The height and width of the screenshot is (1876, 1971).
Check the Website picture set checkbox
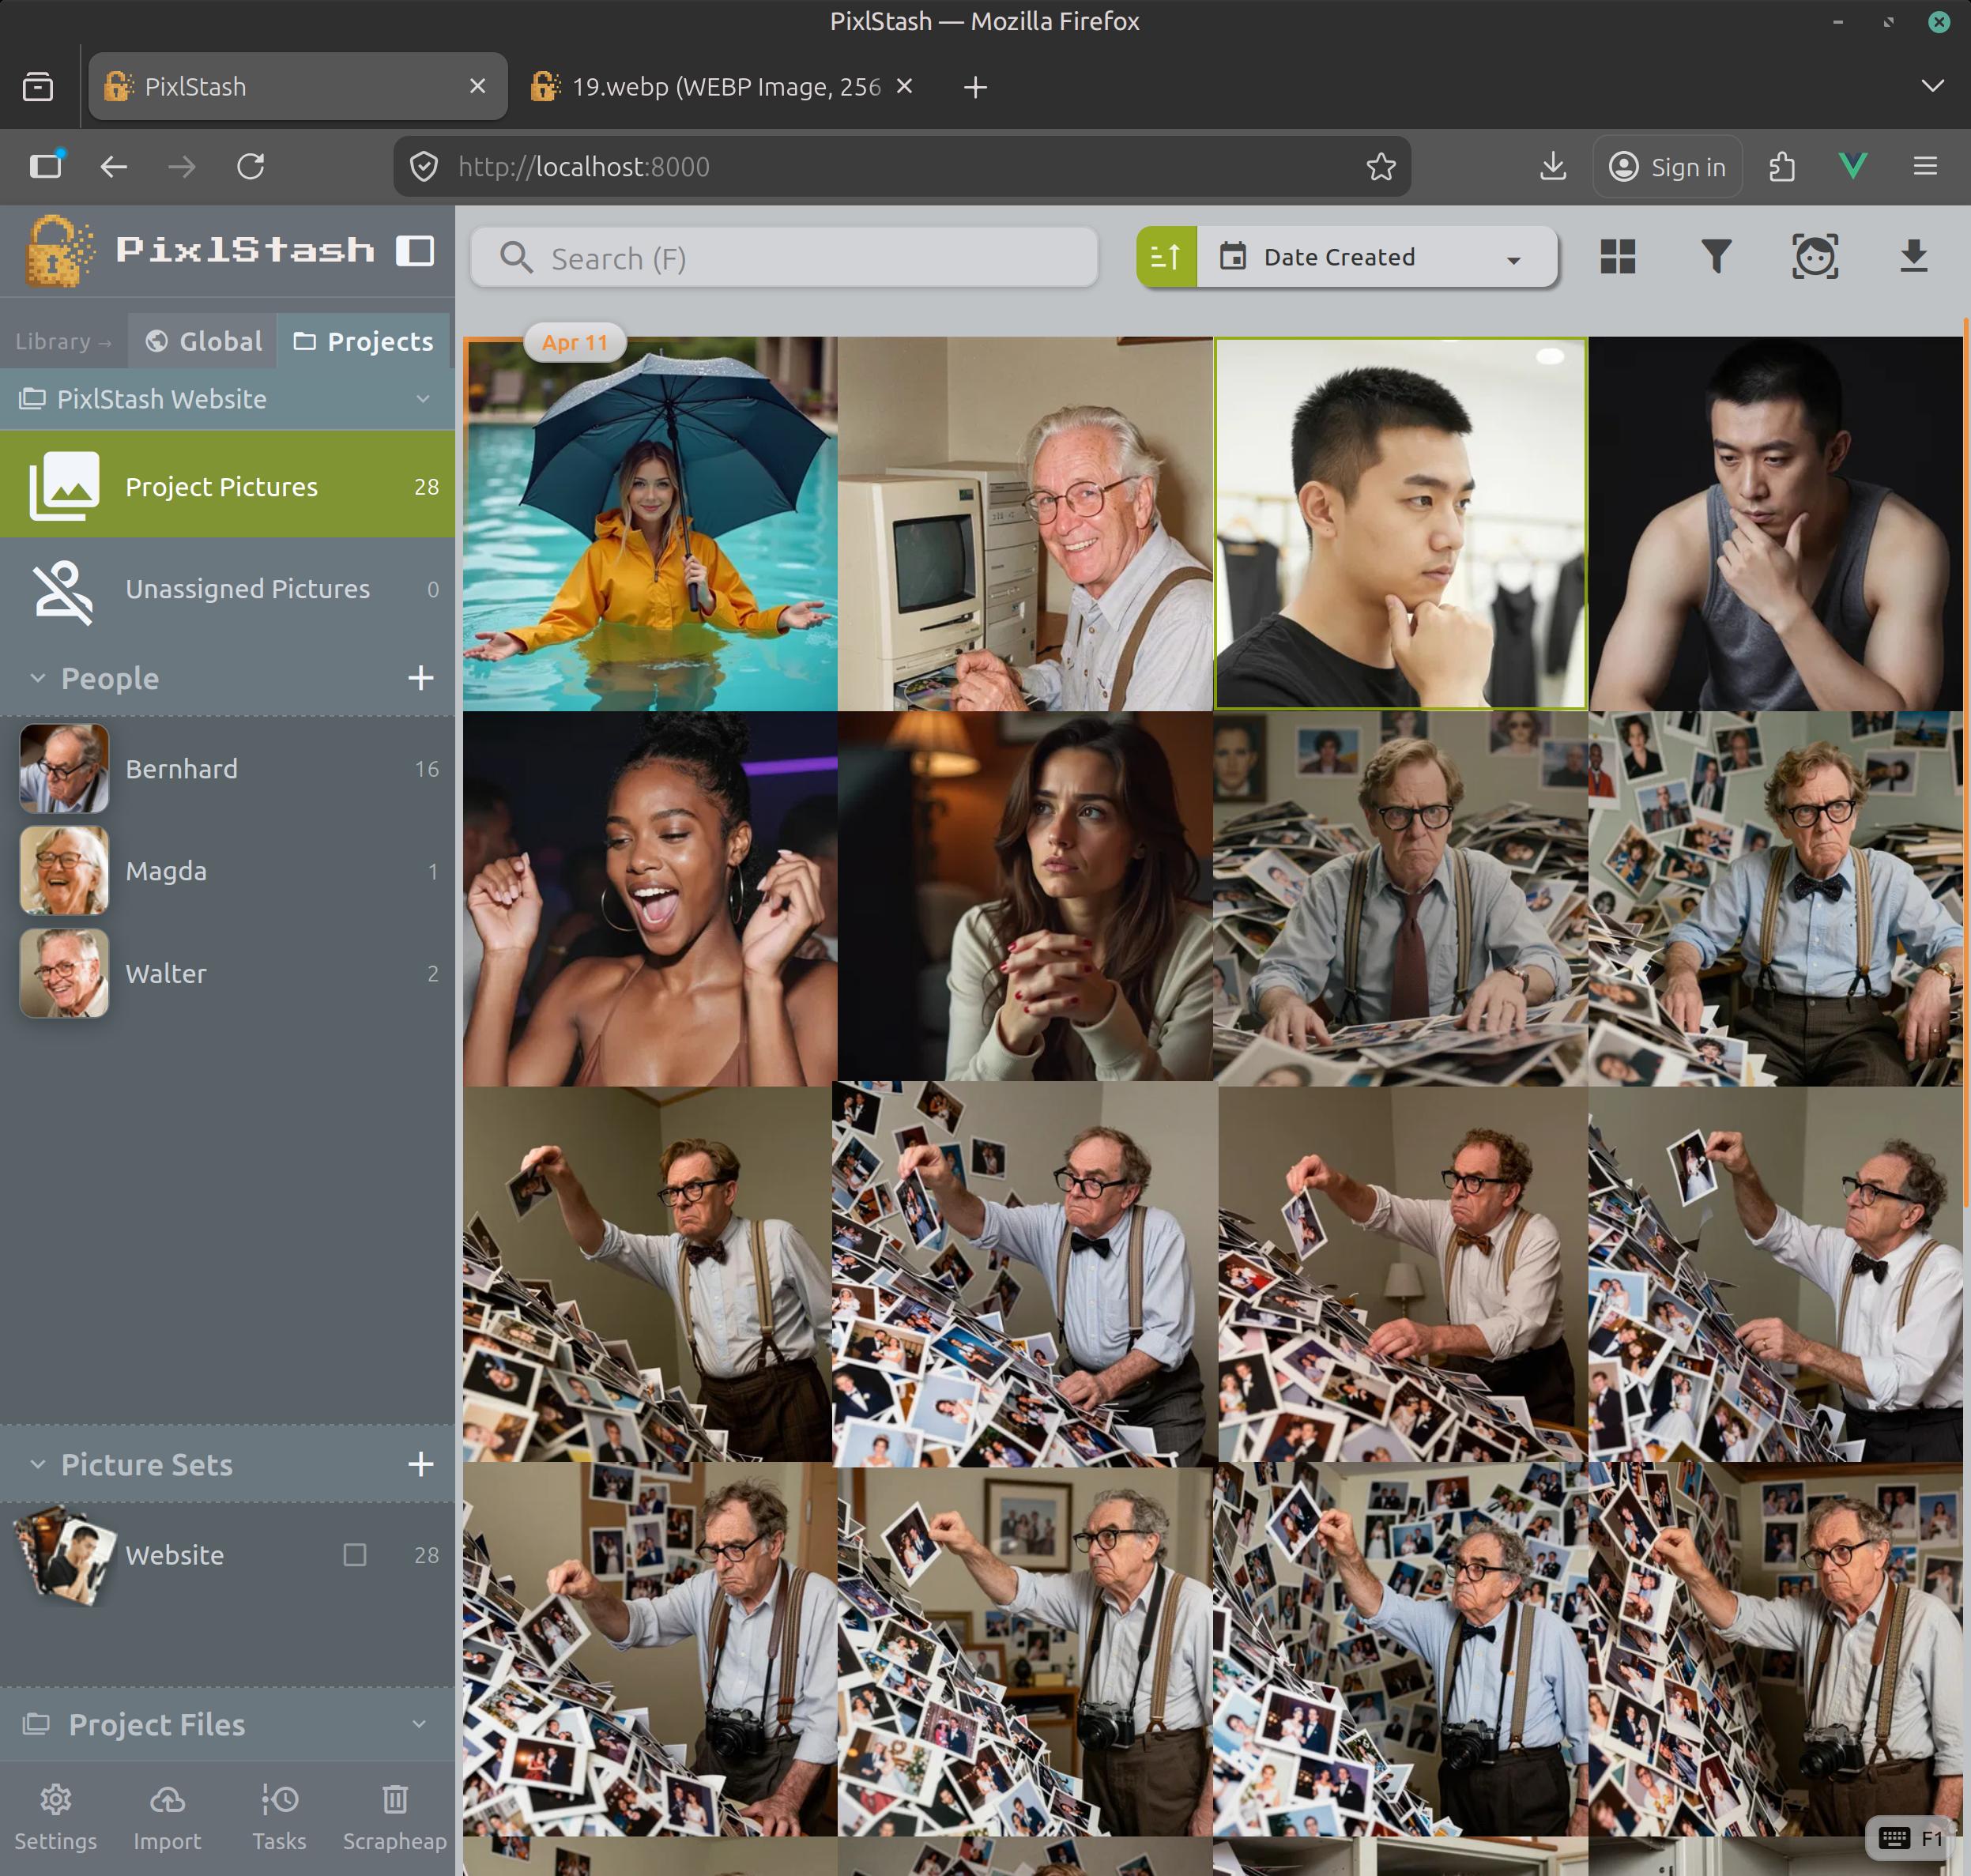pos(354,1555)
